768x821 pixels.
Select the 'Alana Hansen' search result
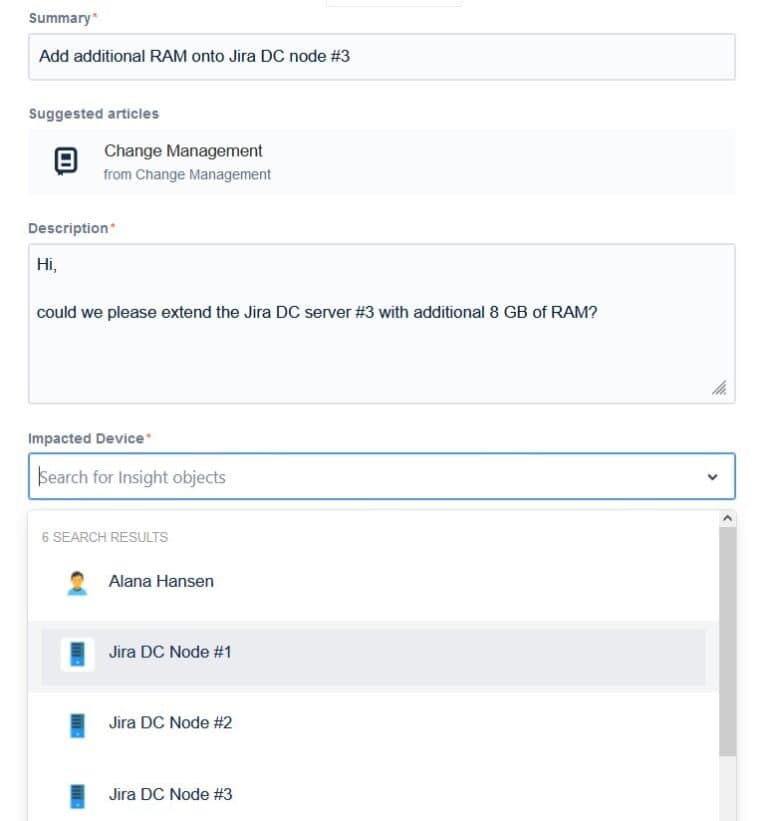tap(159, 581)
